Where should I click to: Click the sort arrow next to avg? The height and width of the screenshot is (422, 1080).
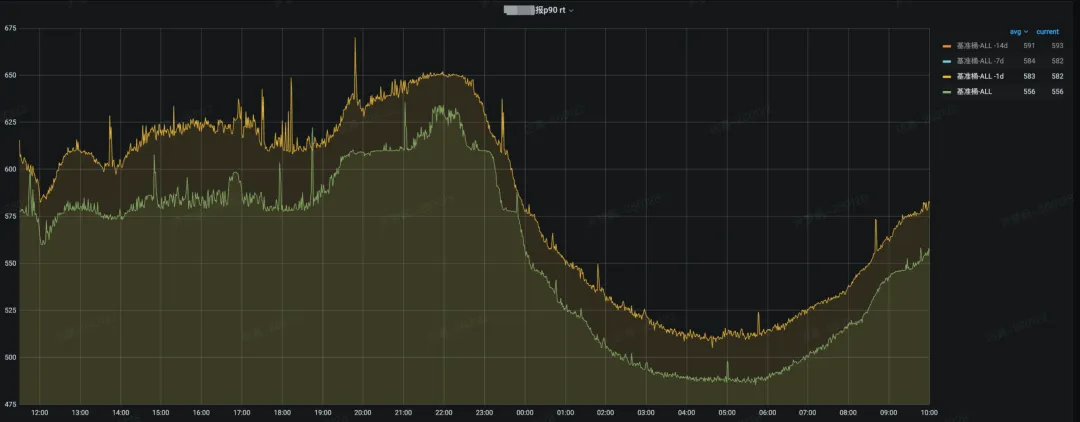[x=1026, y=32]
